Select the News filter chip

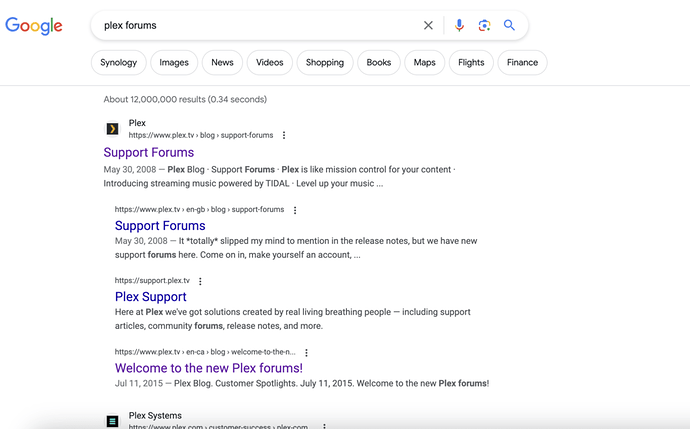point(222,62)
